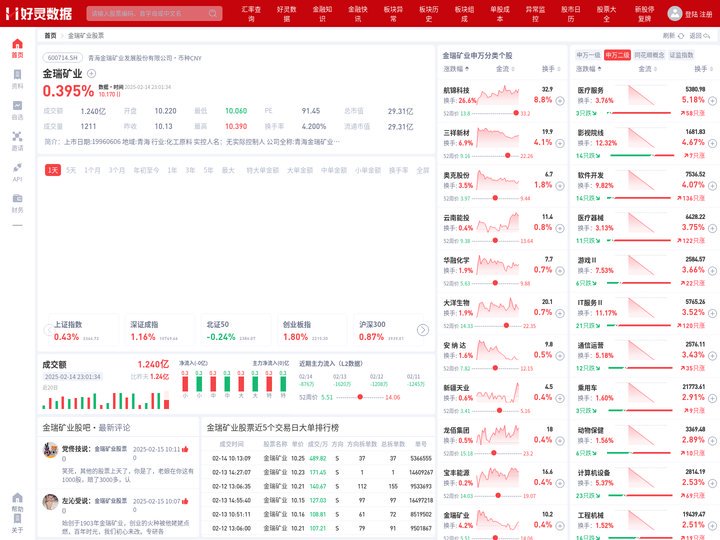
Task: Add 医疗器械 sector with plus icon
Action: click(712, 228)
